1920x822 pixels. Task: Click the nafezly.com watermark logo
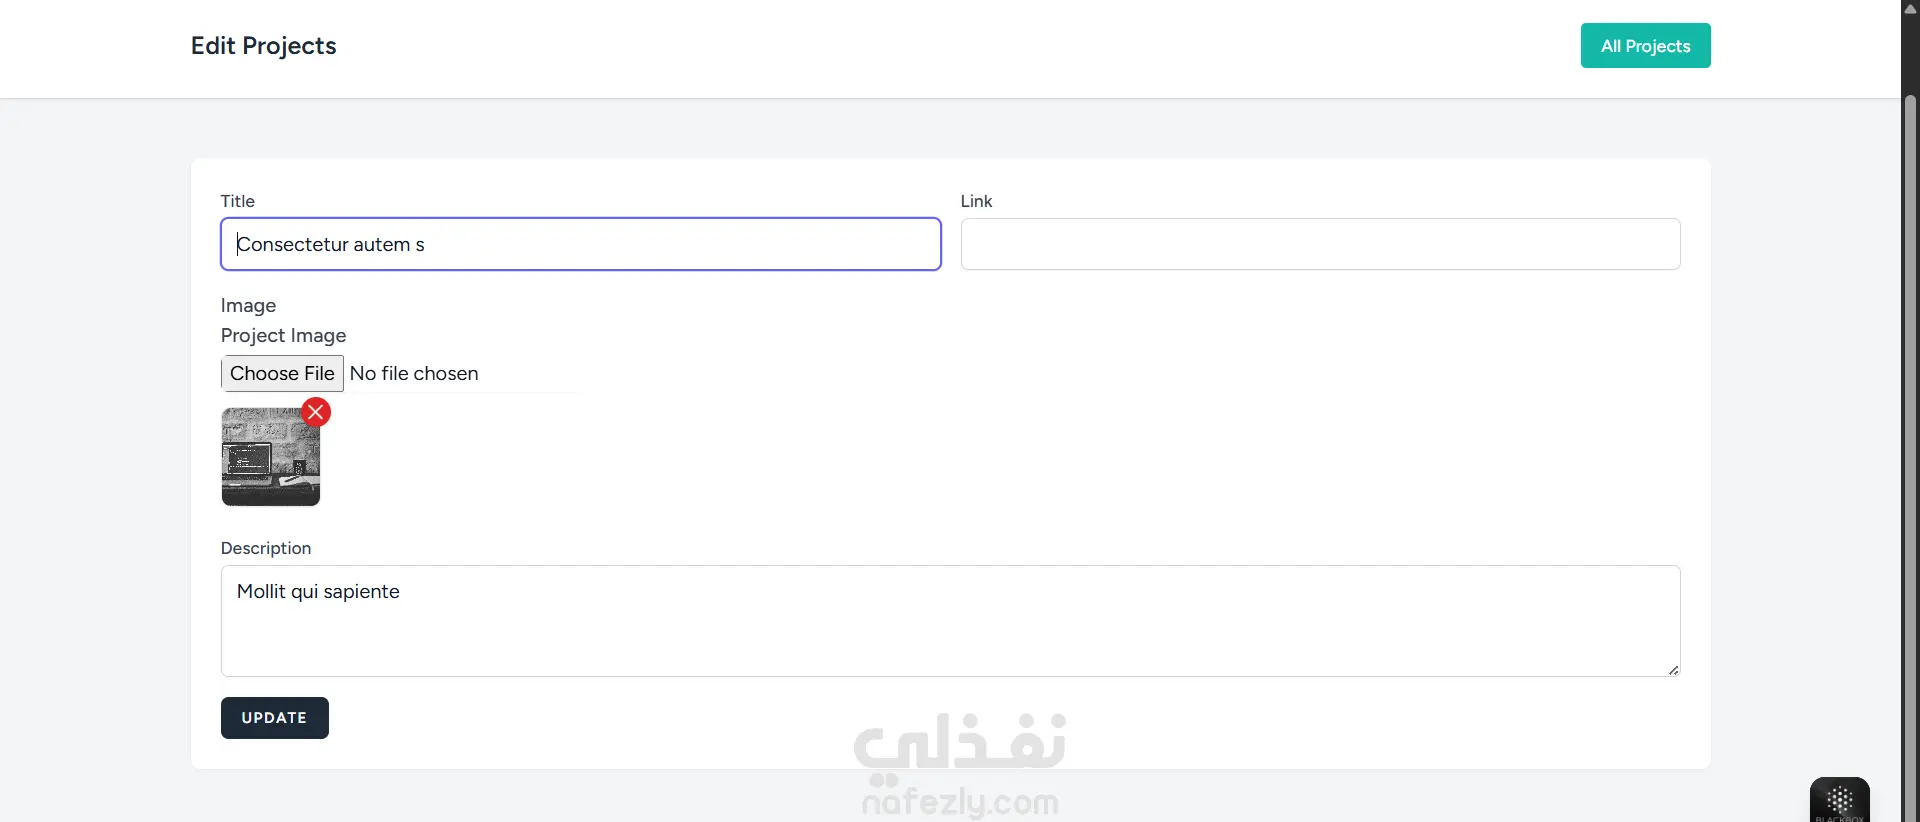click(960, 765)
